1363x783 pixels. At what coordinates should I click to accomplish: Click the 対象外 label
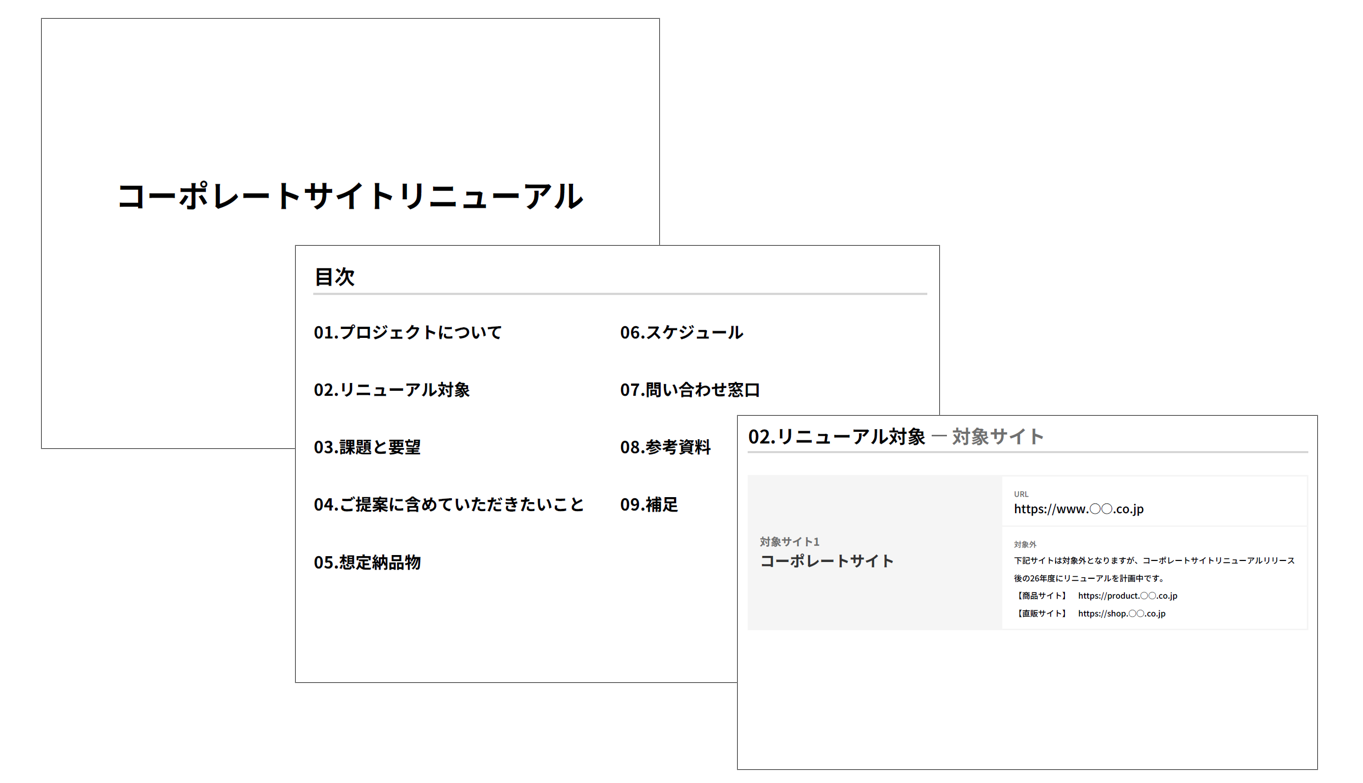click(x=1025, y=544)
